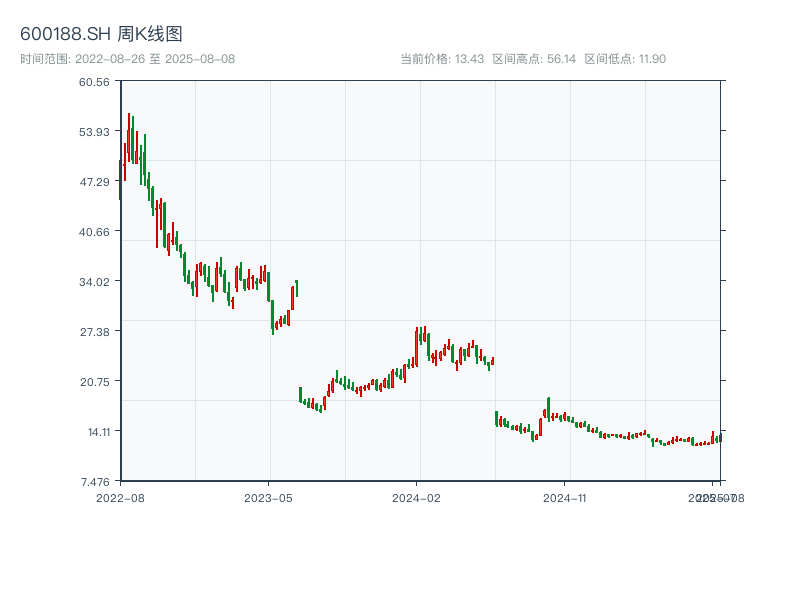Click the 60.56 y-axis price label
This screenshot has width=800, height=600.
[x=94, y=82]
